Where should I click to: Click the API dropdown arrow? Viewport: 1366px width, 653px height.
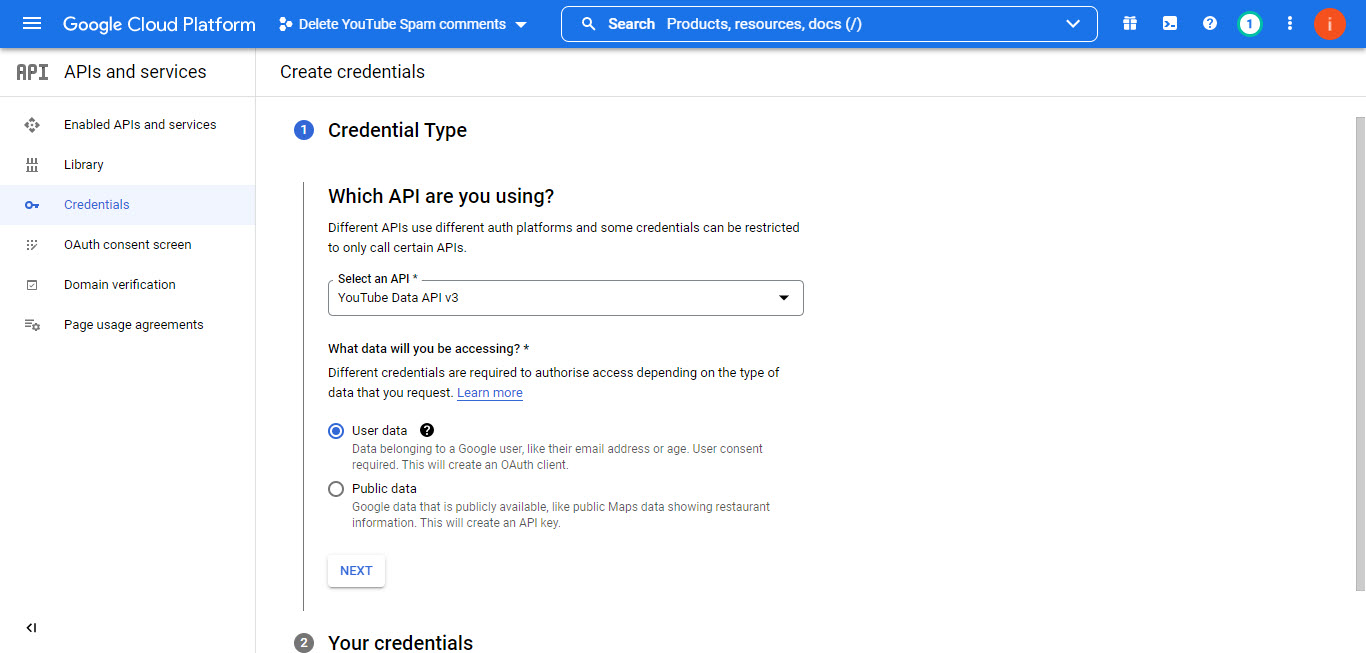coord(784,298)
